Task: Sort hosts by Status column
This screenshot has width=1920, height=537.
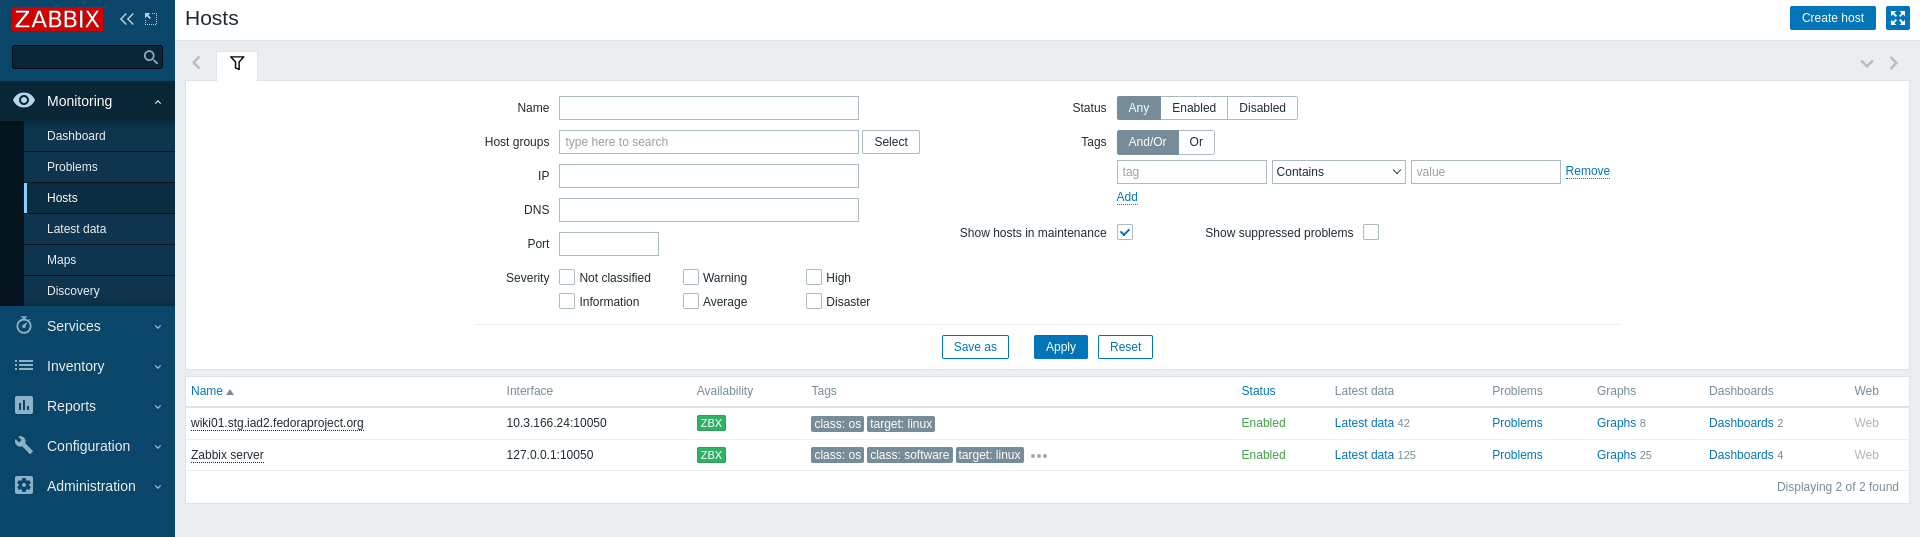Action: [x=1258, y=391]
